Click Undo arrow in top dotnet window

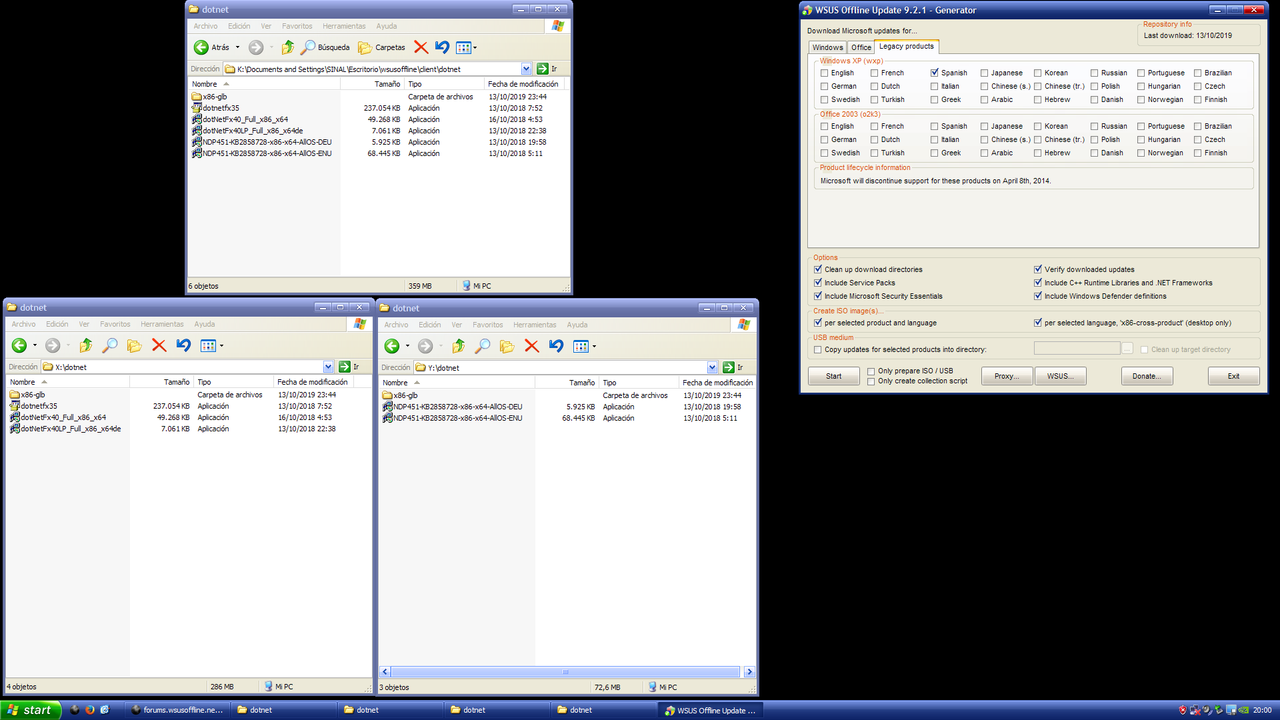(x=442, y=47)
